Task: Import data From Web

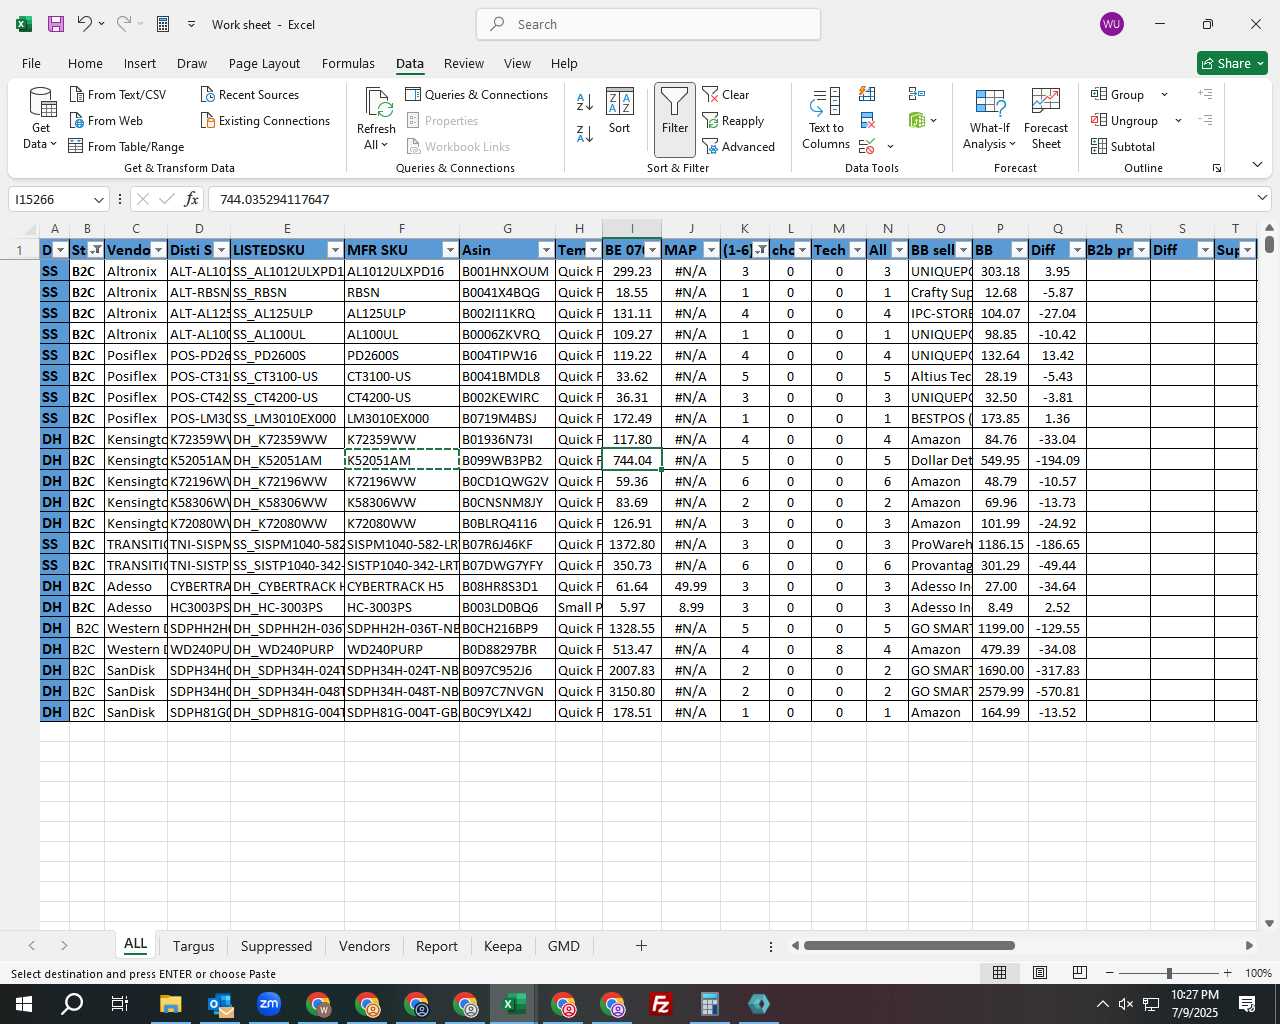Action: [106, 120]
